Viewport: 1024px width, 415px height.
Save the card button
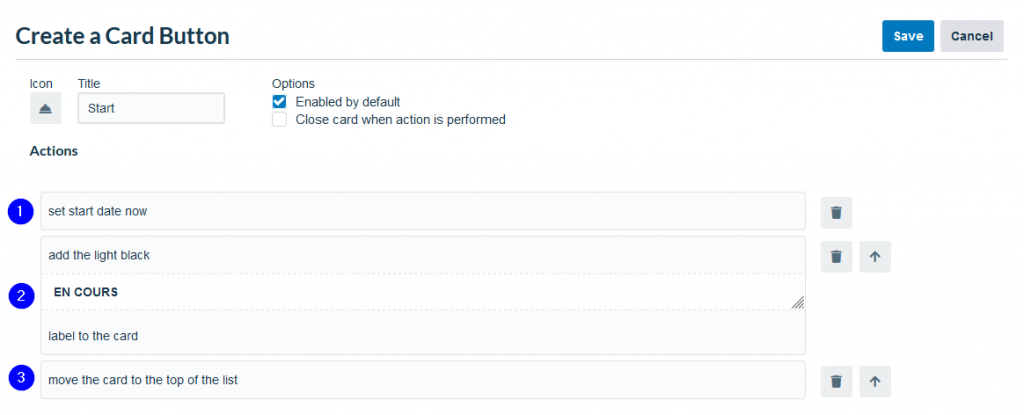[908, 36]
